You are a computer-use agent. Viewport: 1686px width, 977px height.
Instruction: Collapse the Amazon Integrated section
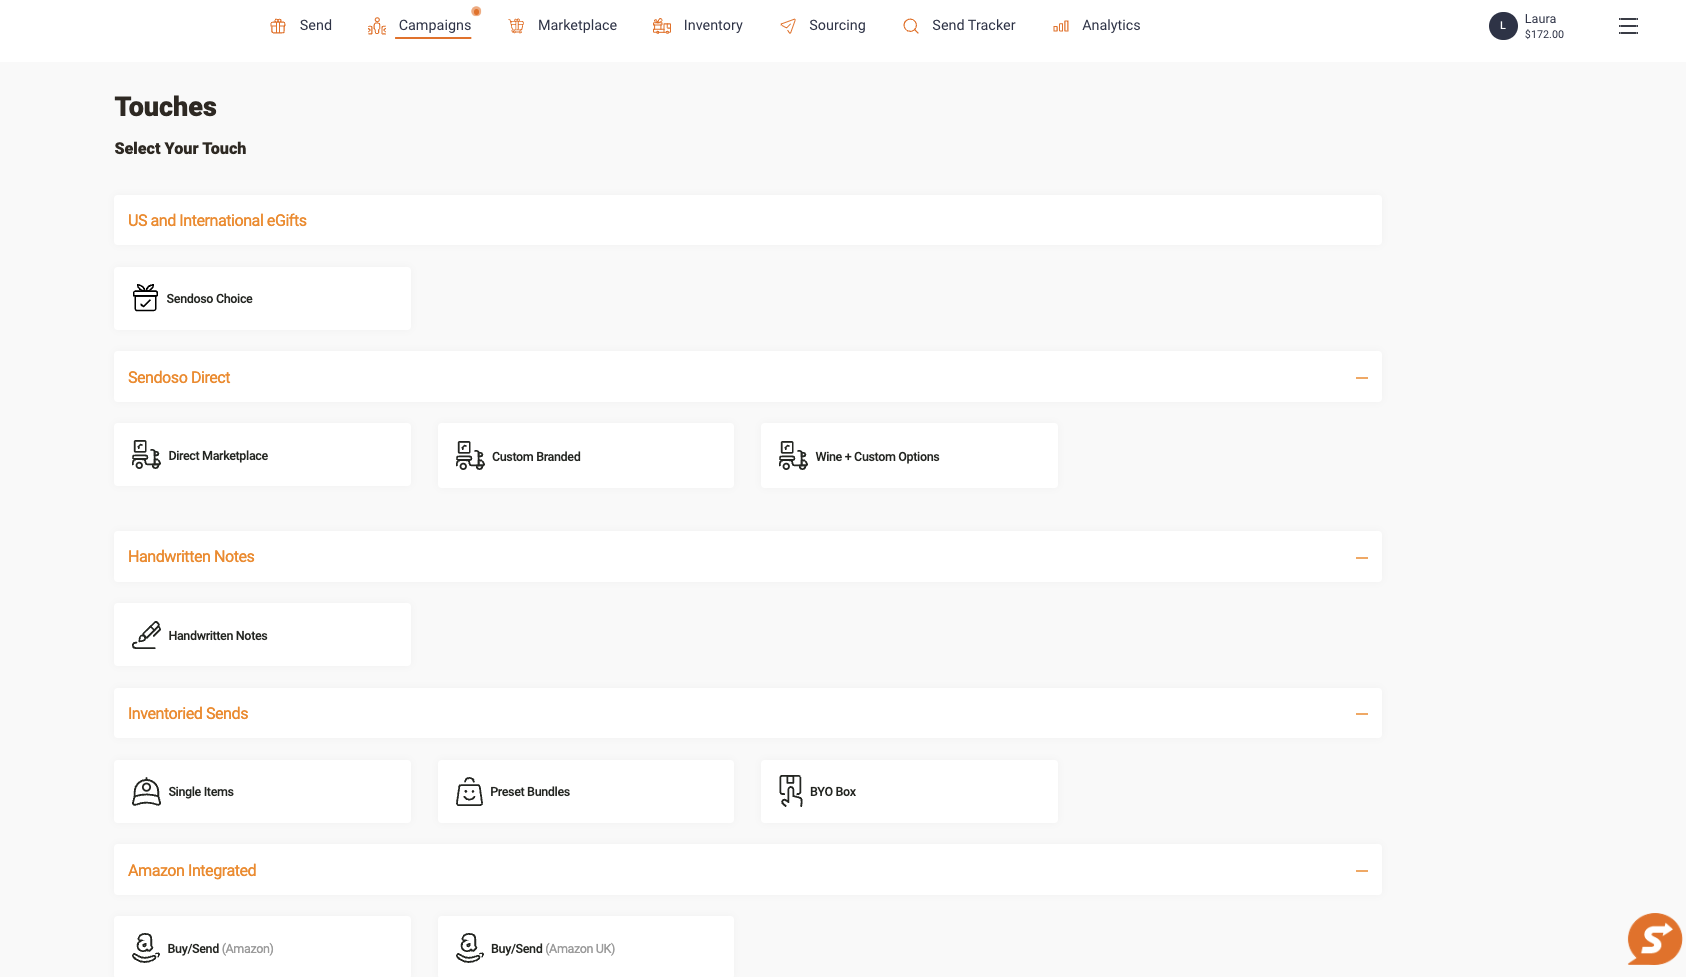point(1361,871)
